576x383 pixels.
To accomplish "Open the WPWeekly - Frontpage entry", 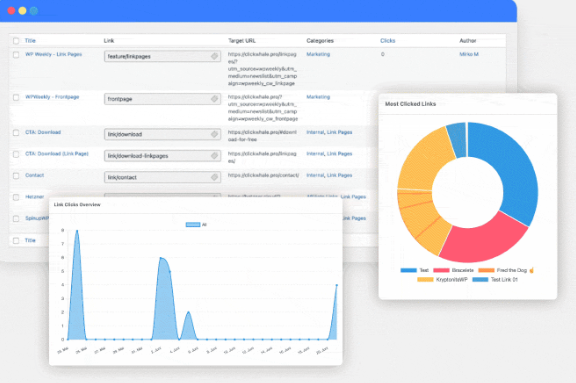I will tap(52, 97).
